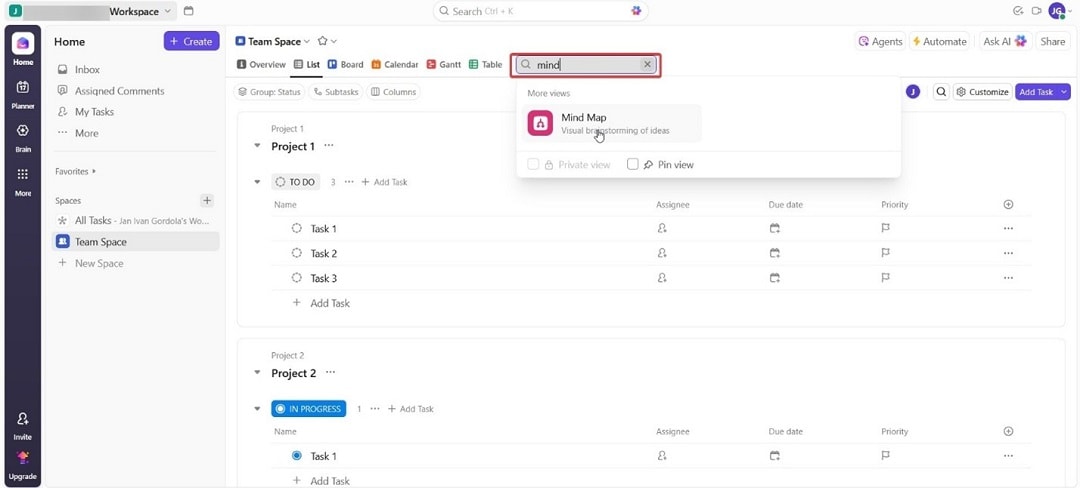Toggle status circle of Project 1 Task 2
The width and height of the screenshot is (1080, 488).
[x=297, y=253]
